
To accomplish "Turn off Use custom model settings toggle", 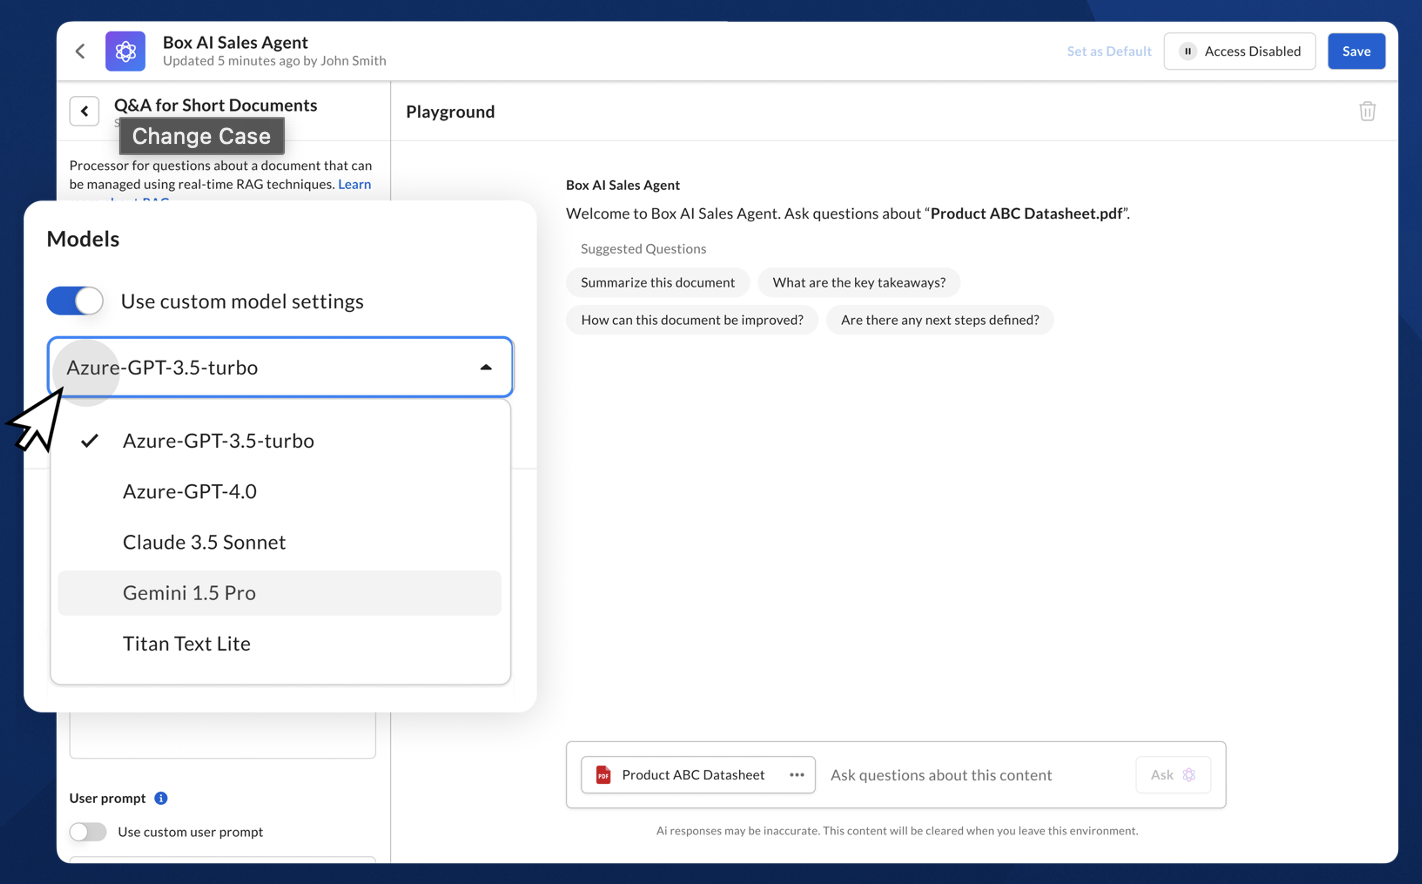I will (75, 301).
